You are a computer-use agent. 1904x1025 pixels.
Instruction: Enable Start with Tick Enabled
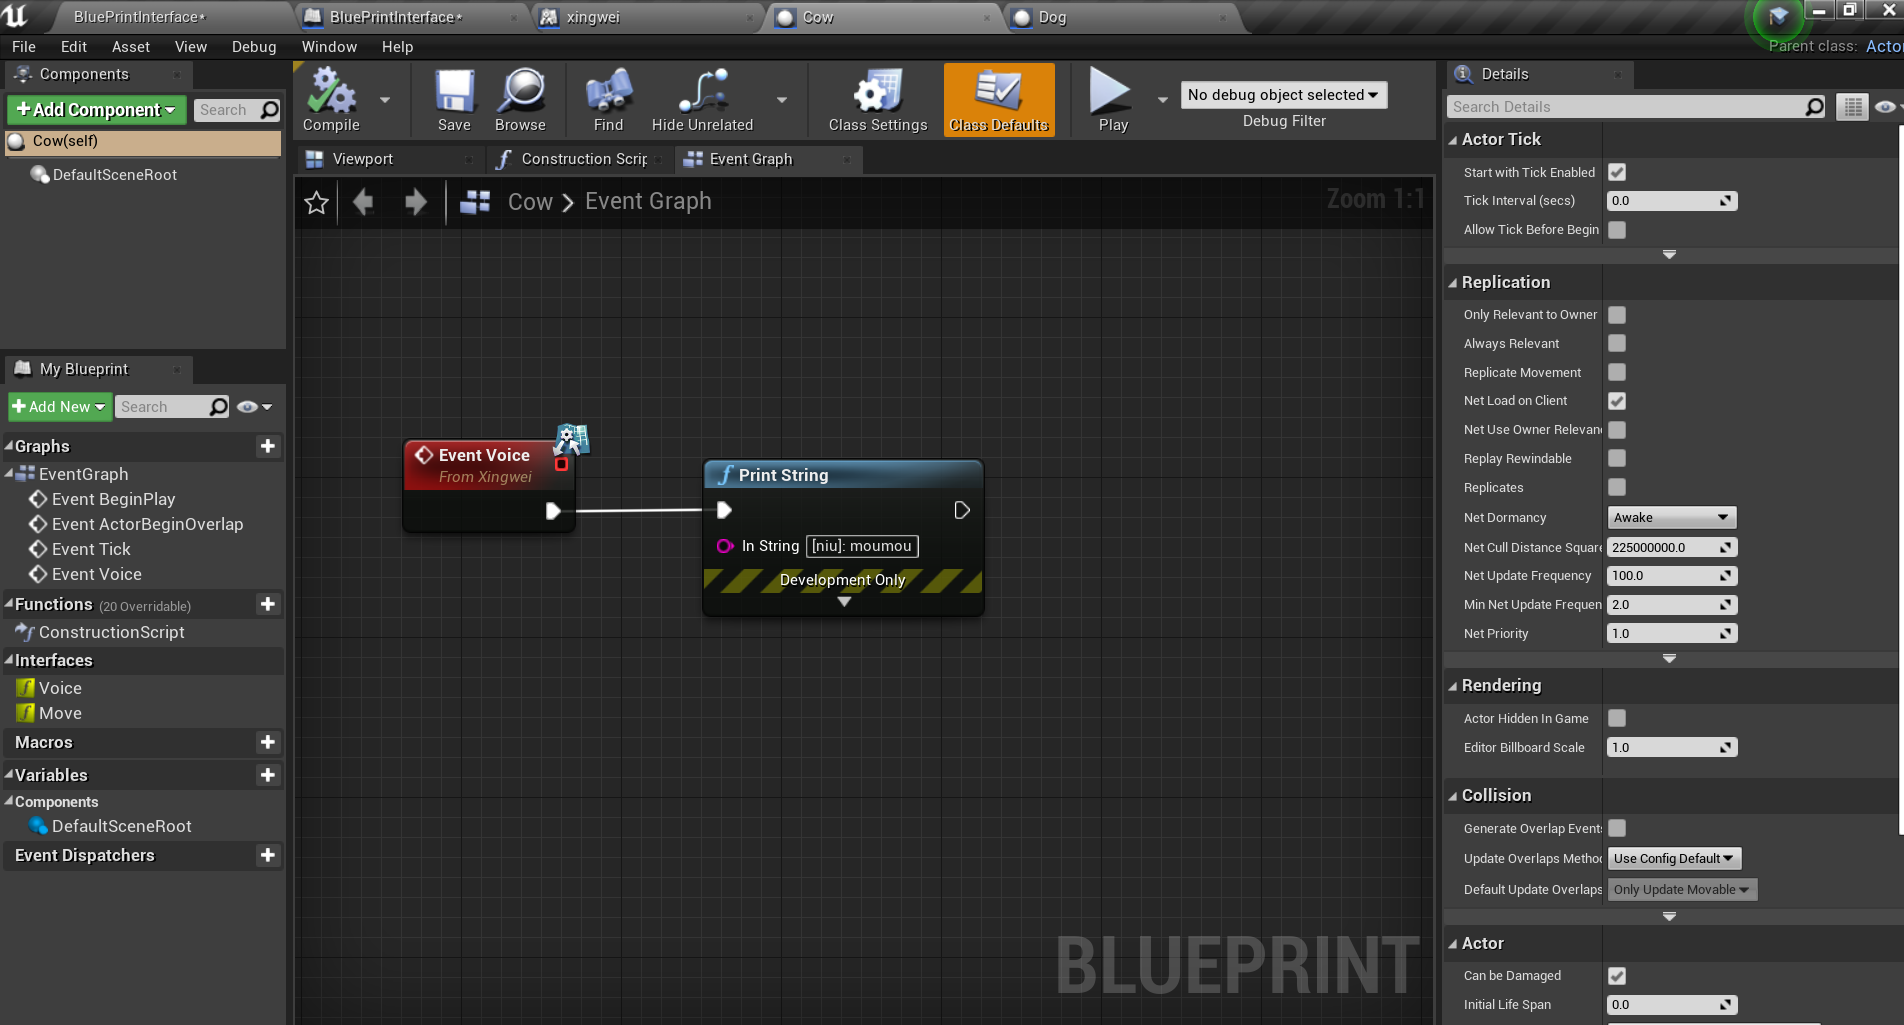point(1617,172)
